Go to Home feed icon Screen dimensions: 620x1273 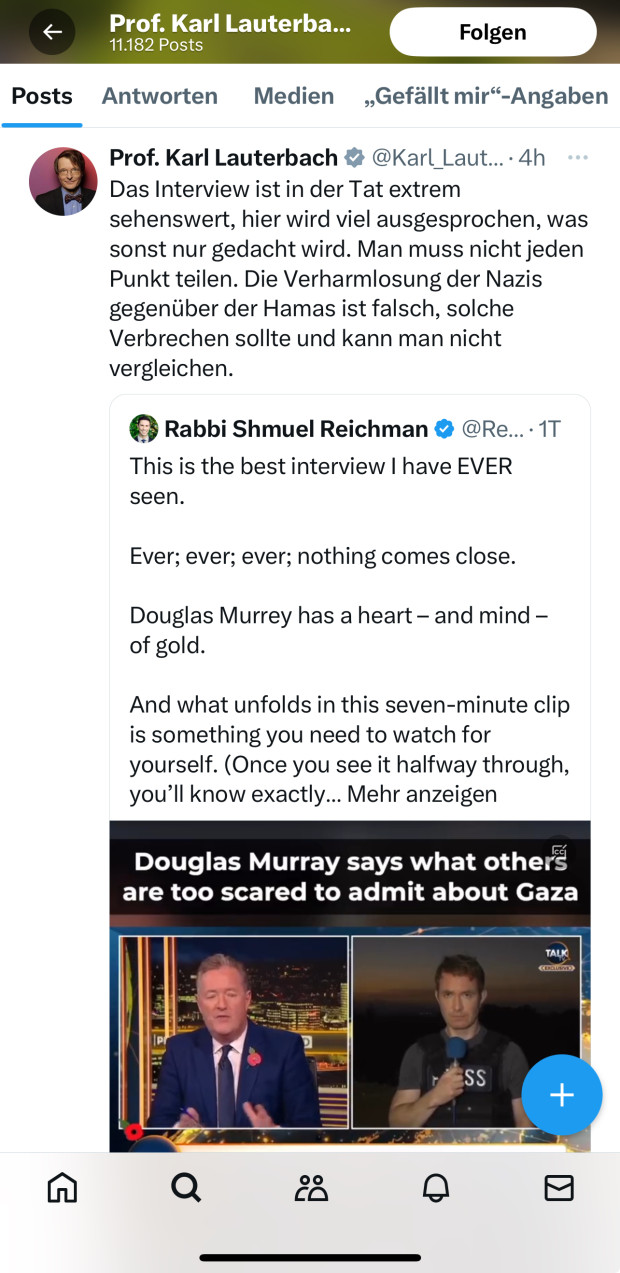tap(62, 1187)
